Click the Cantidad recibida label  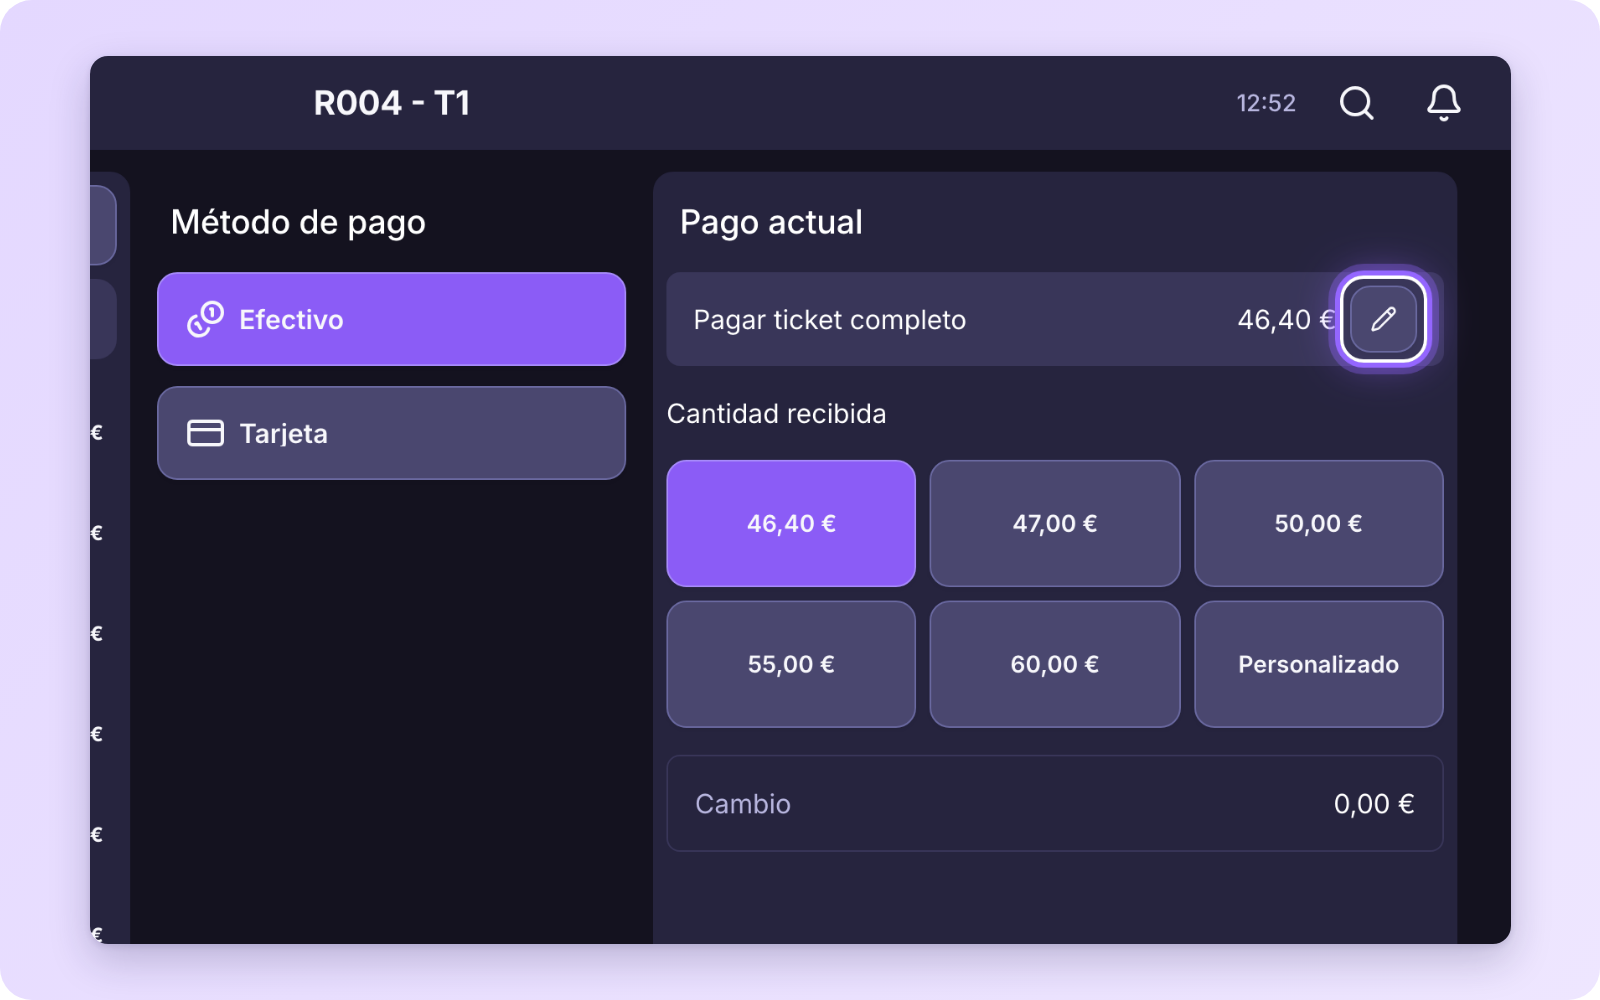(776, 414)
